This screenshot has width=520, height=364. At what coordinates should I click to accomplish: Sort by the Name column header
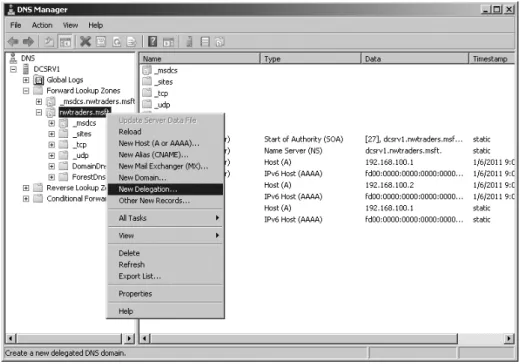tap(200, 59)
